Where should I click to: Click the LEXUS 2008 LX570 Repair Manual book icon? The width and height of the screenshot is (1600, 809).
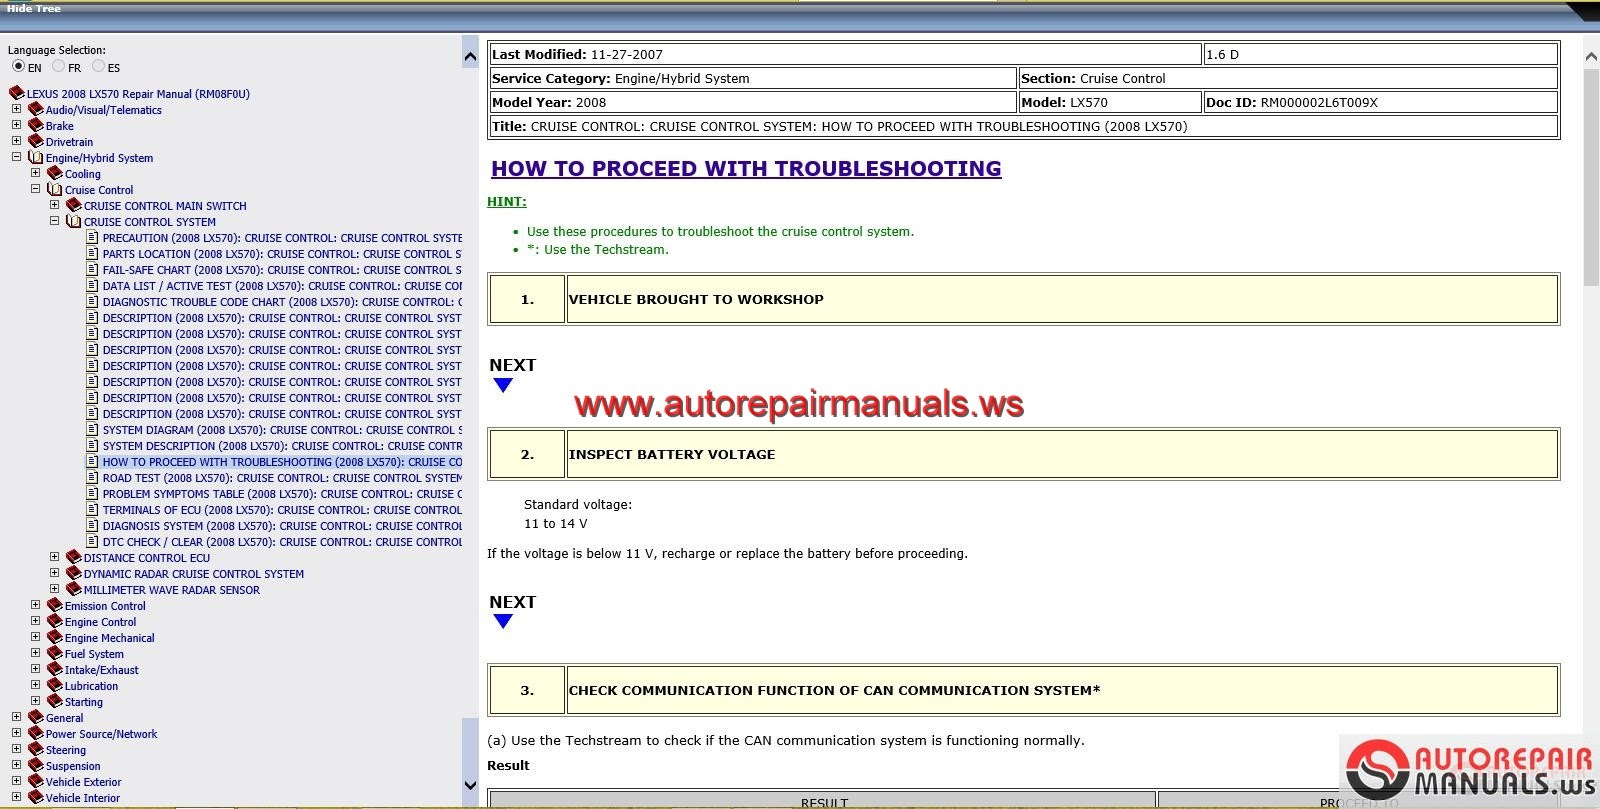16,93
